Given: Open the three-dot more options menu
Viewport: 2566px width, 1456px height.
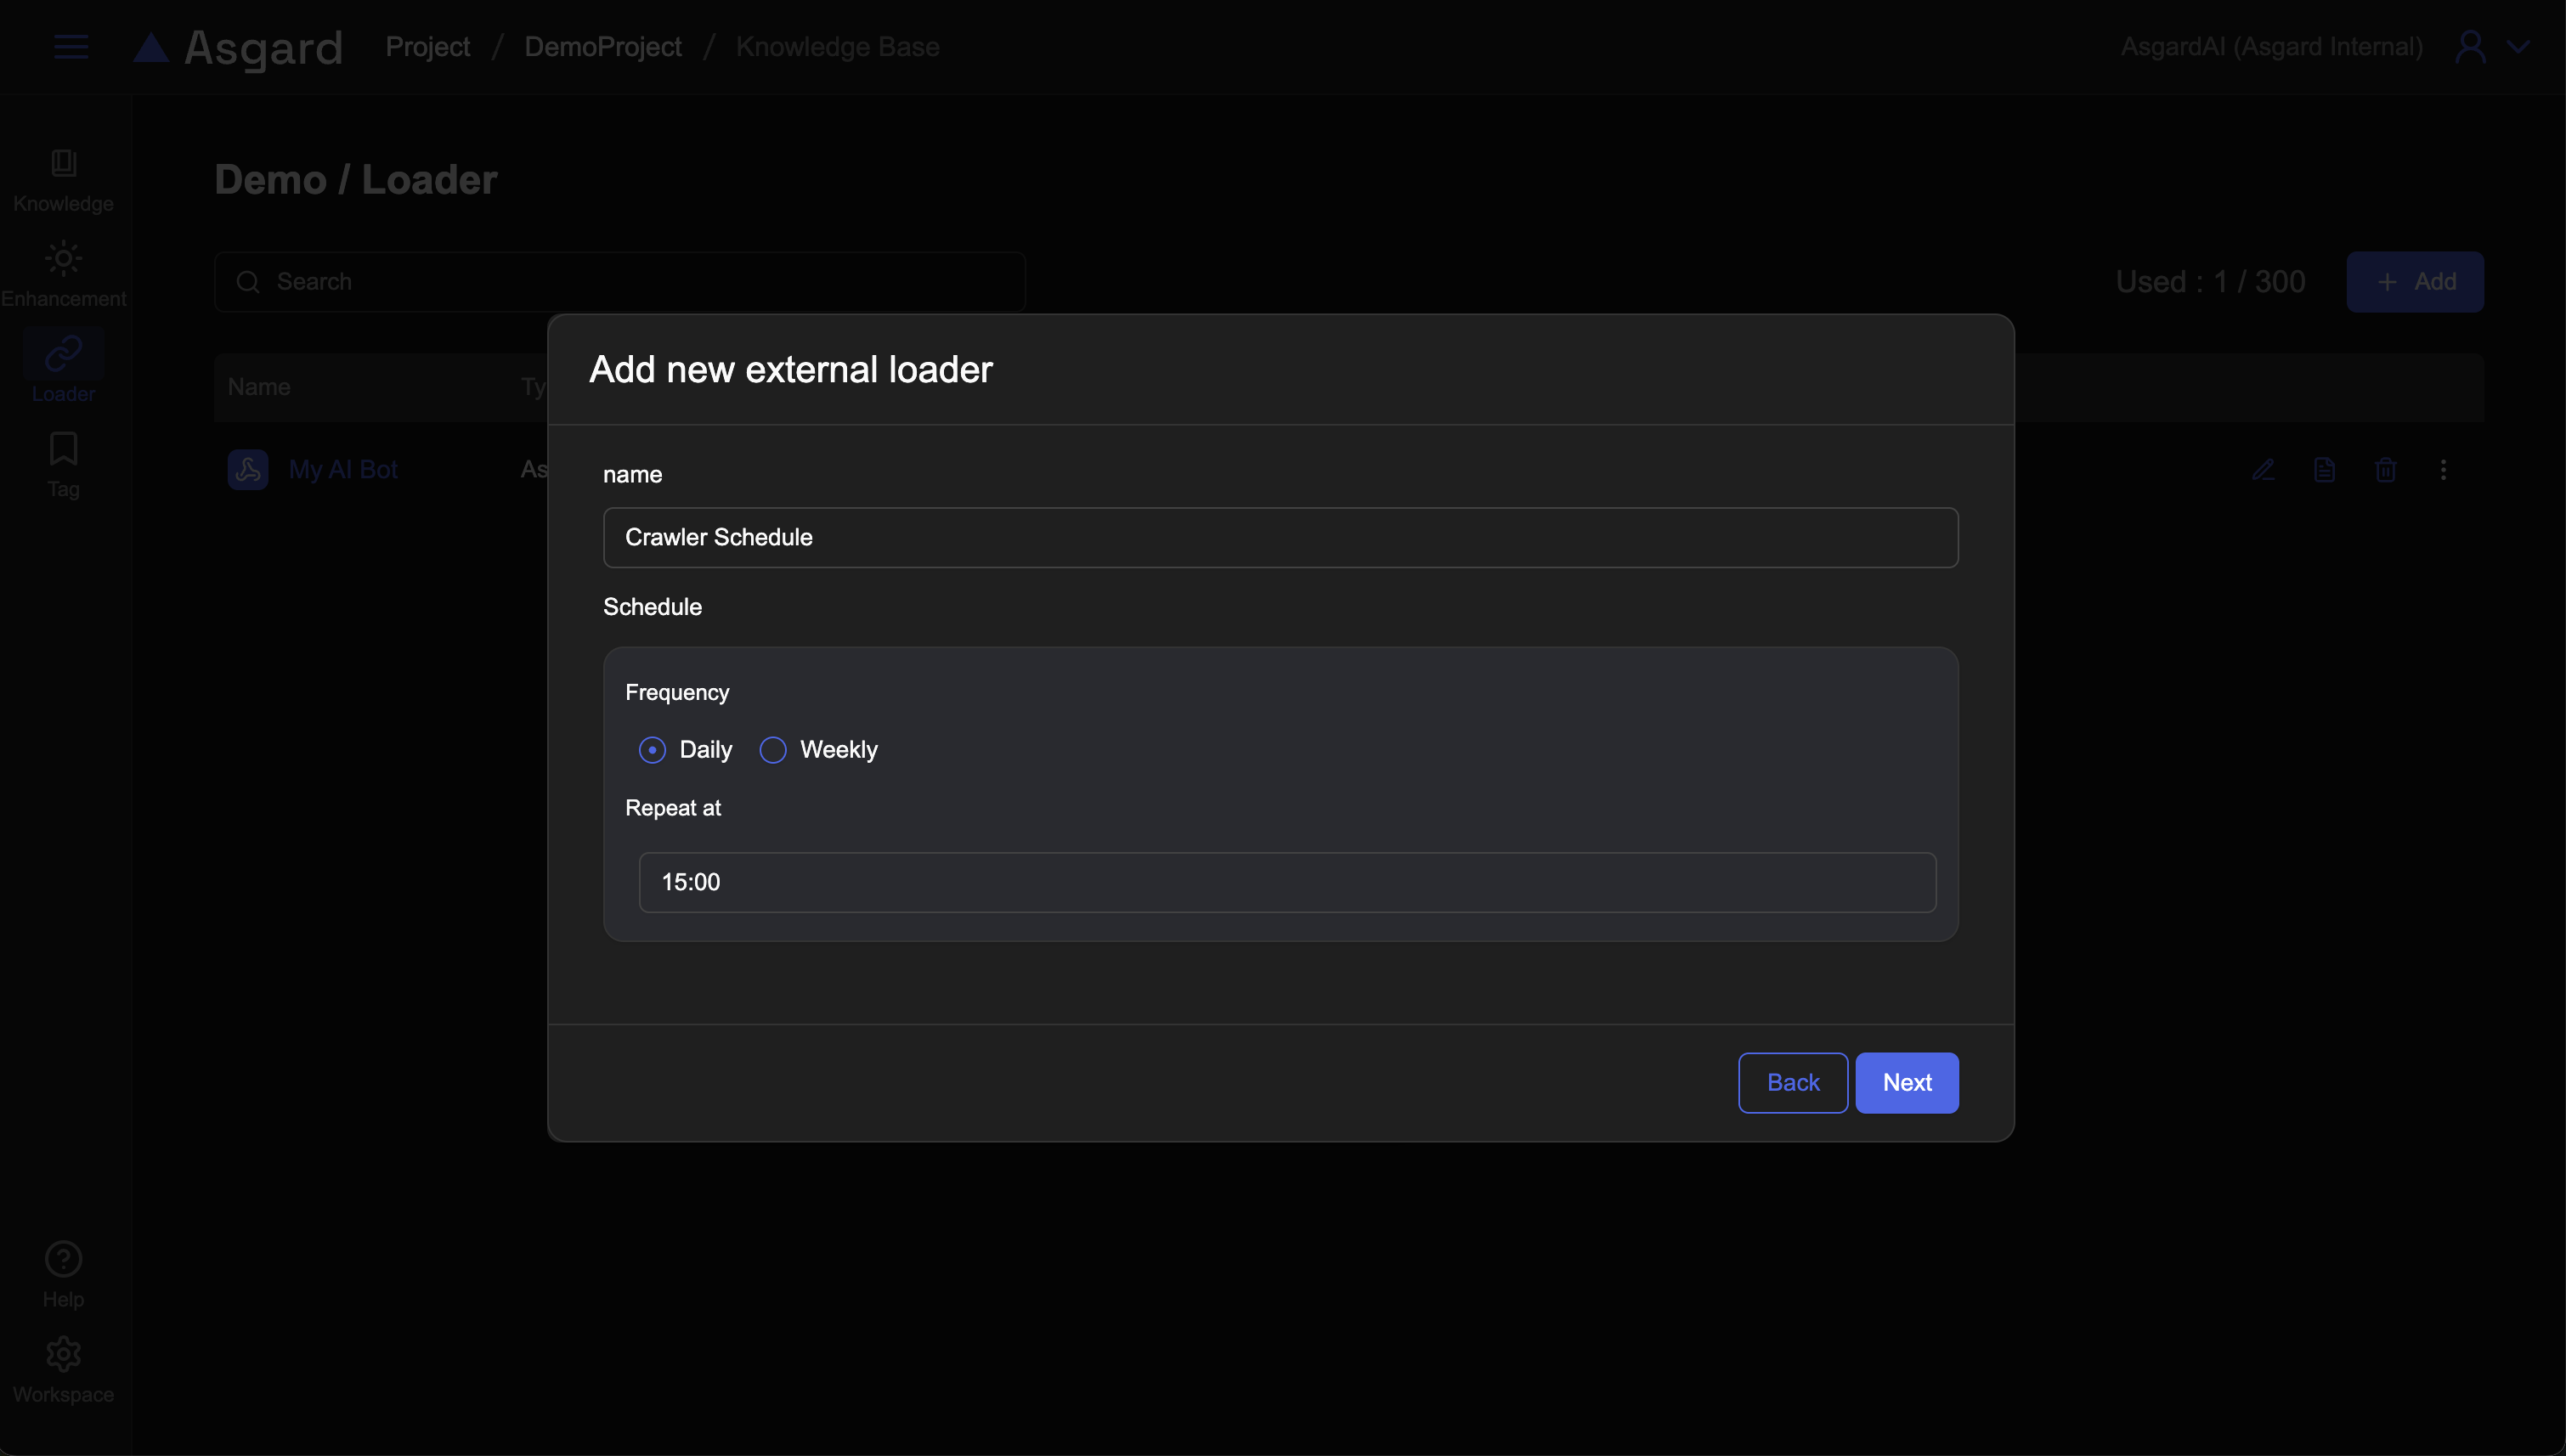Looking at the screenshot, I should pyautogui.click(x=2443, y=470).
